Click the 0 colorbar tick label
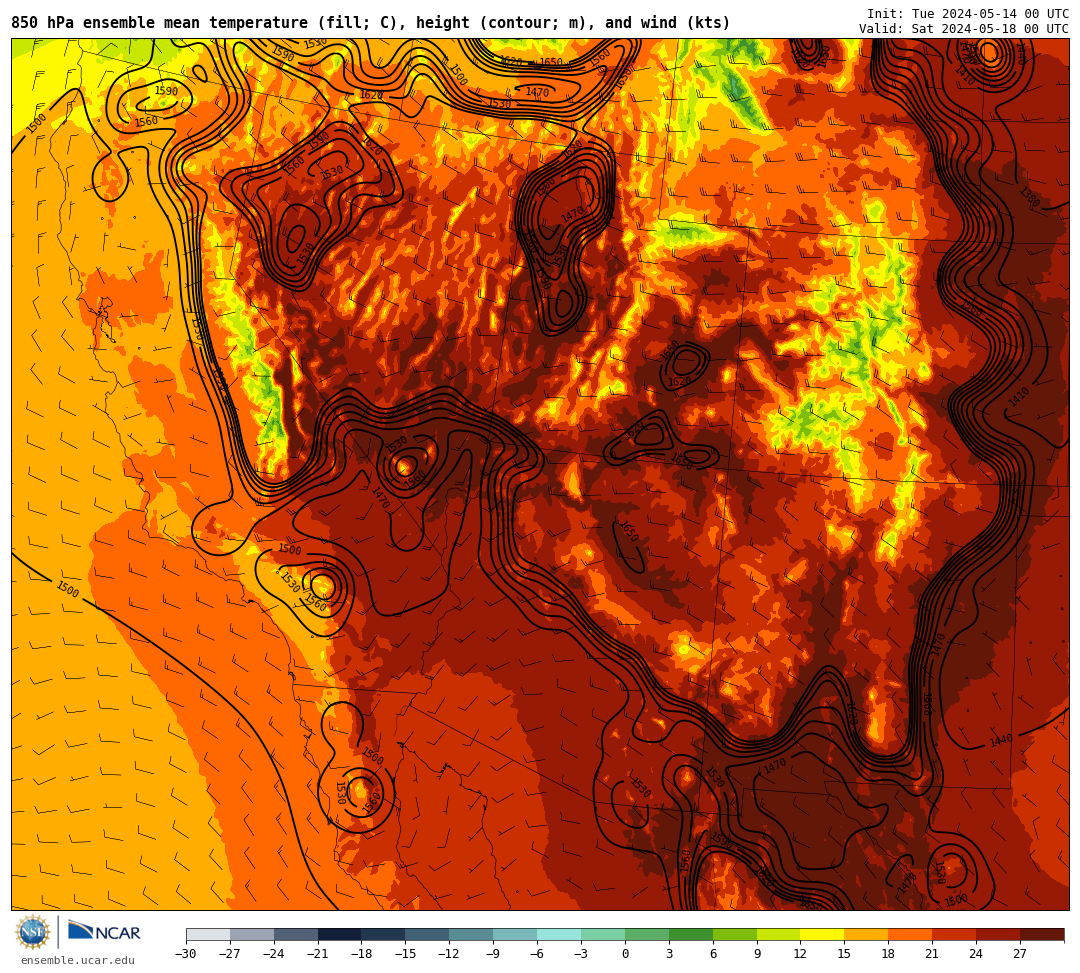1080x973 pixels. [x=625, y=954]
